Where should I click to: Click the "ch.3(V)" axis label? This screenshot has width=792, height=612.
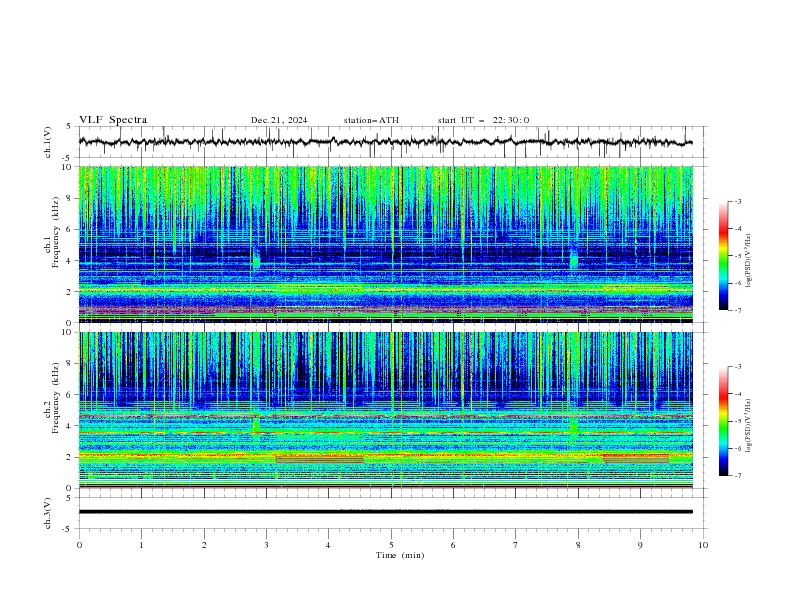coord(48,513)
